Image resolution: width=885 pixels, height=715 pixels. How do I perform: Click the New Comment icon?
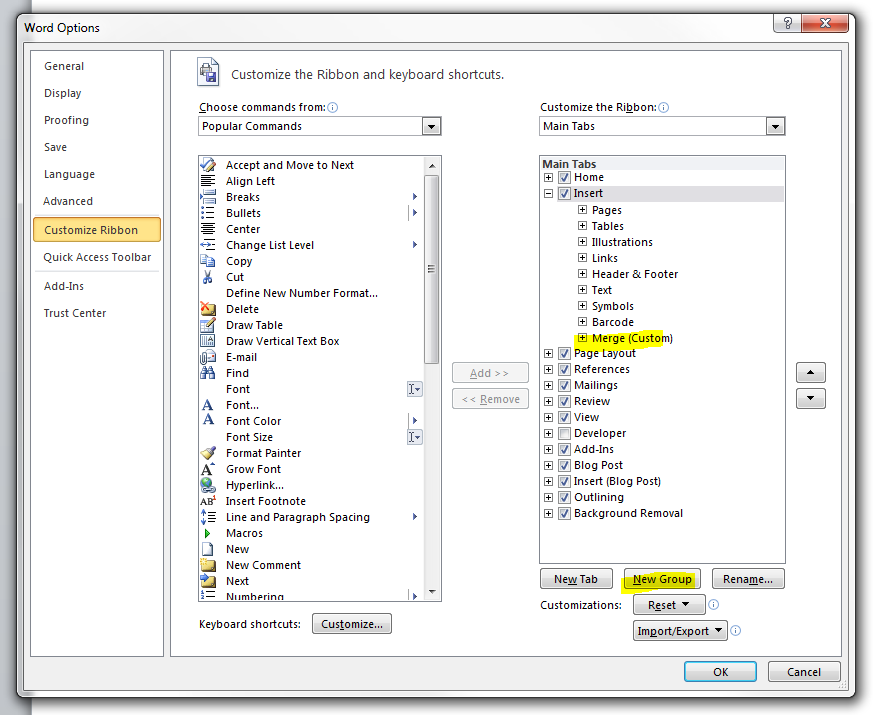tap(208, 565)
